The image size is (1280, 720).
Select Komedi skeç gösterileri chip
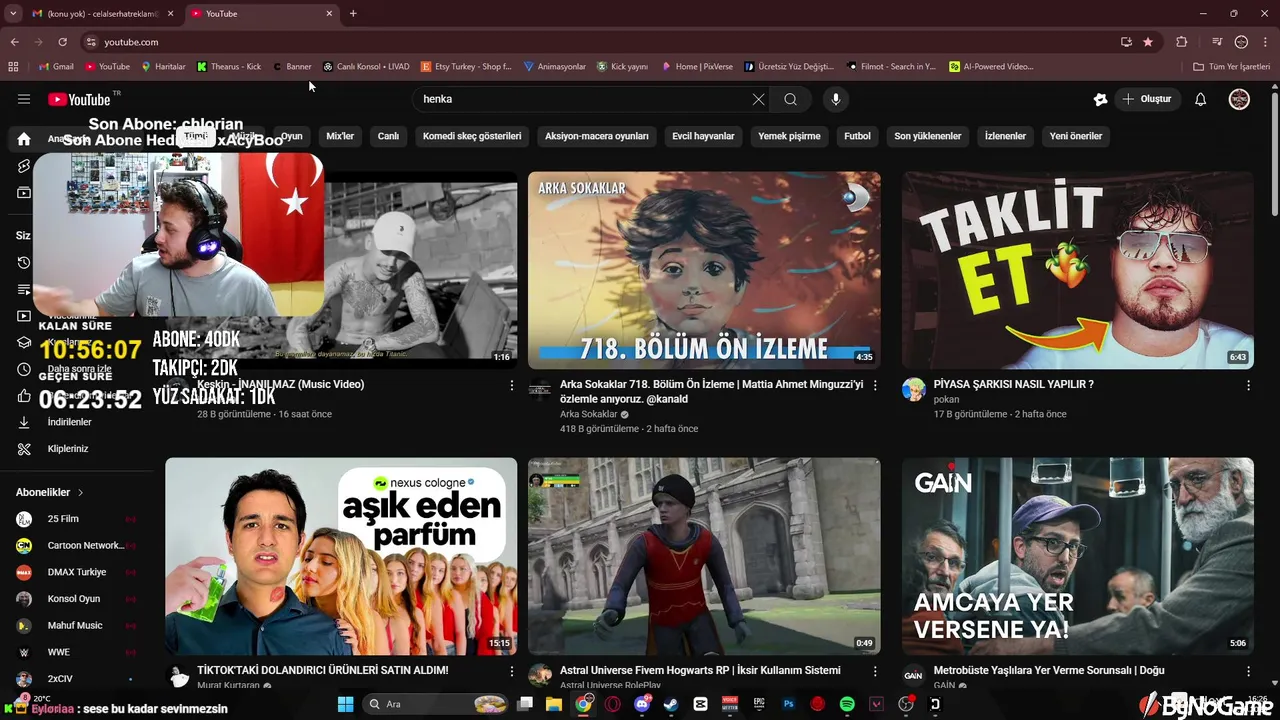tap(472, 136)
